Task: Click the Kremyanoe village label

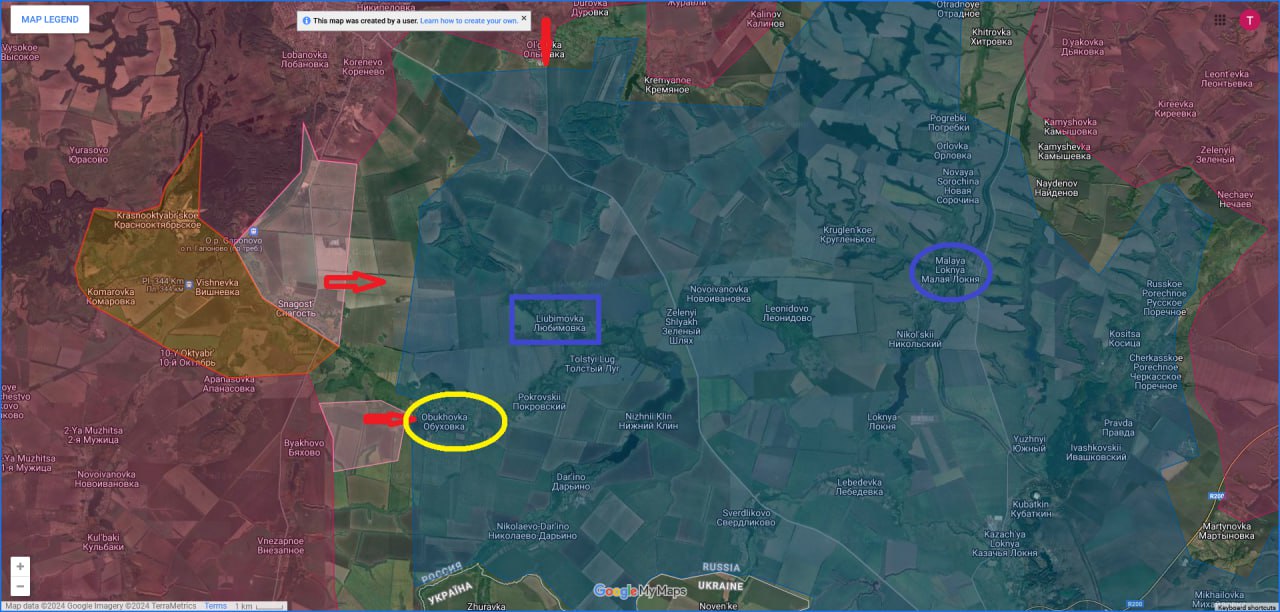Action: pyautogui.click(x=667, y=85)
